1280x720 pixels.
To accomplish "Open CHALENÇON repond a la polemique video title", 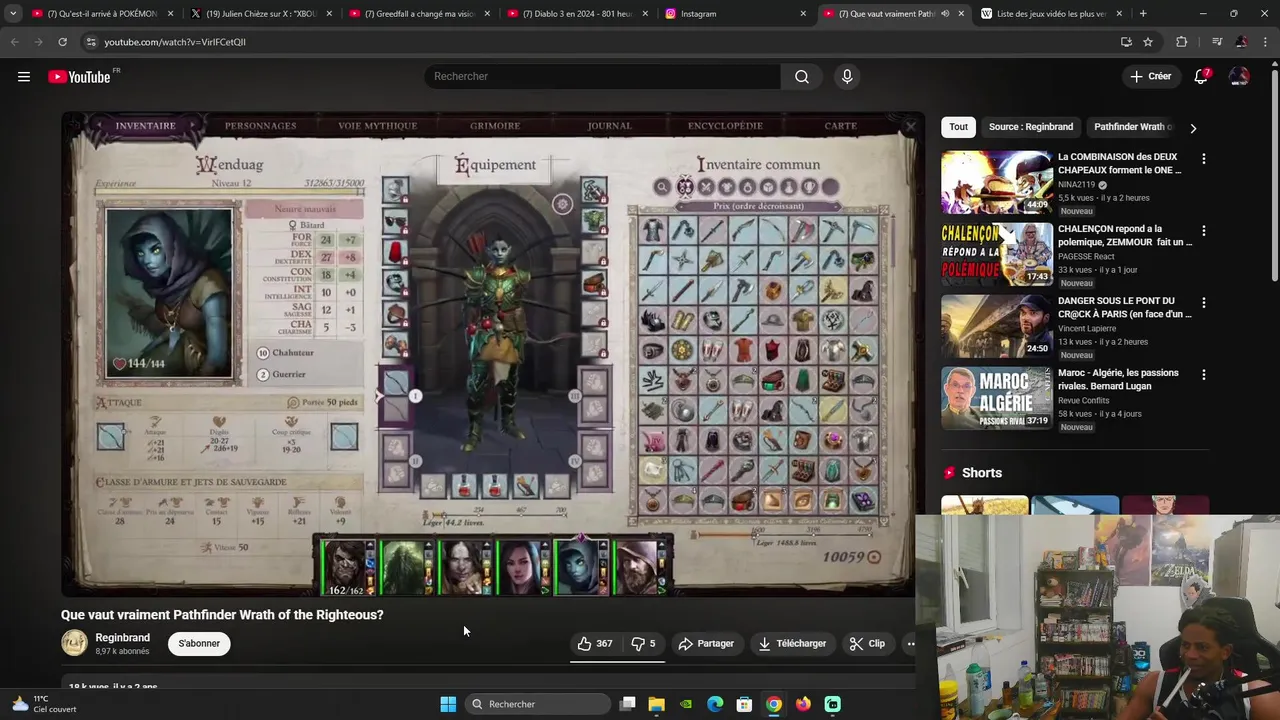I will tap(1125, 236).
